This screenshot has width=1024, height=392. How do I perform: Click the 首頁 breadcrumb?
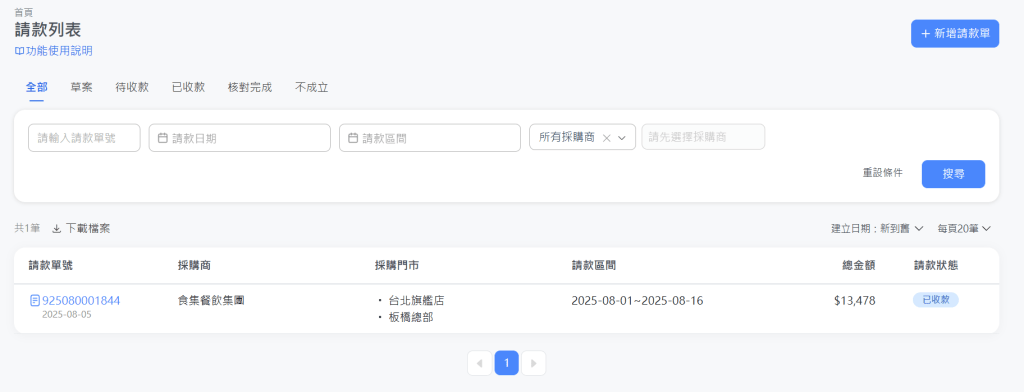click(x=24, y=12)
